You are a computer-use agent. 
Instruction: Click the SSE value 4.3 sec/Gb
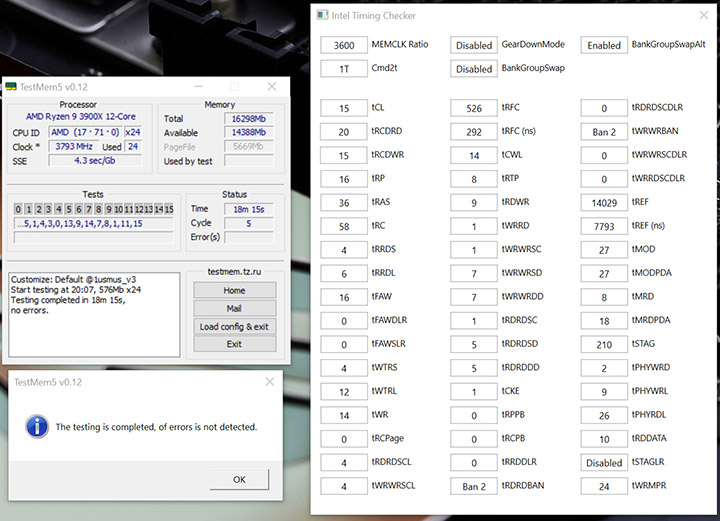(x=95, y=161)
